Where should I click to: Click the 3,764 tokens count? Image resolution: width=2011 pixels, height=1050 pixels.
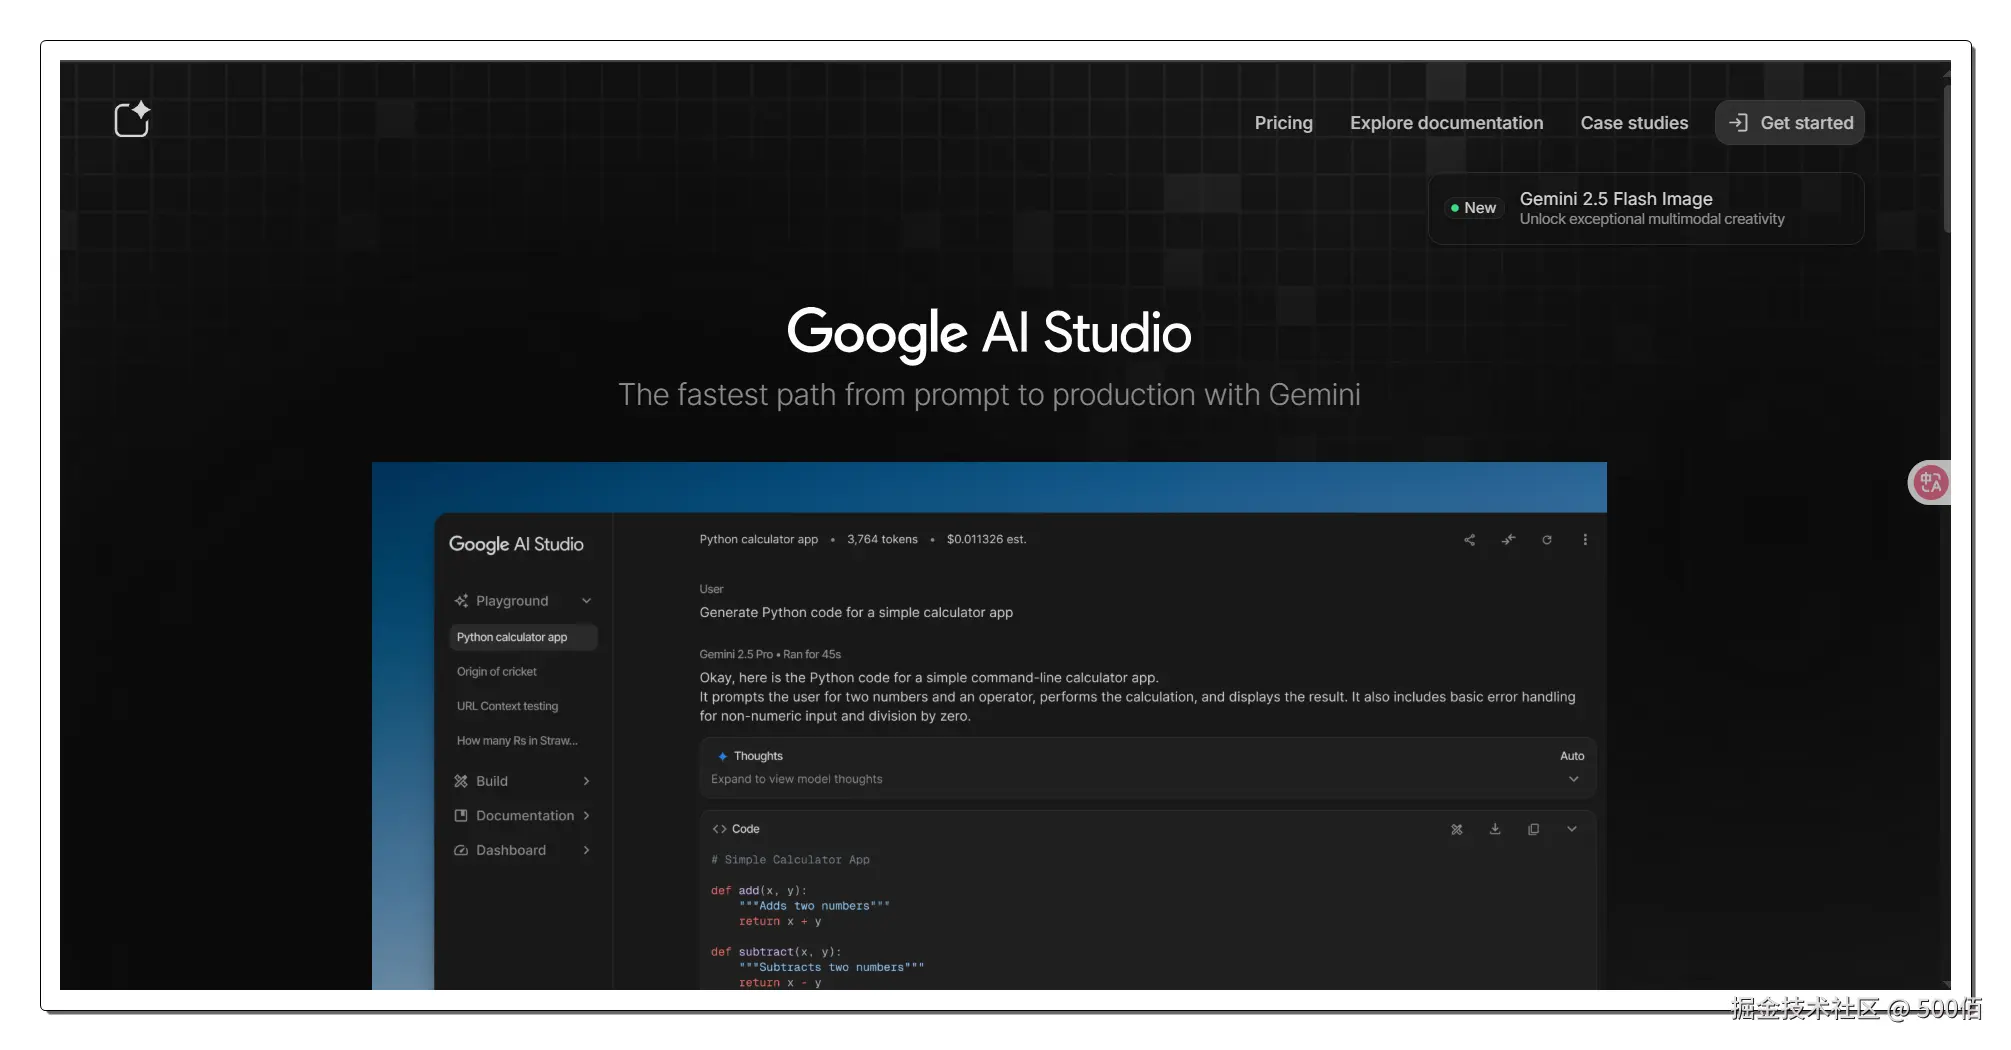click(x=882, y=539)
